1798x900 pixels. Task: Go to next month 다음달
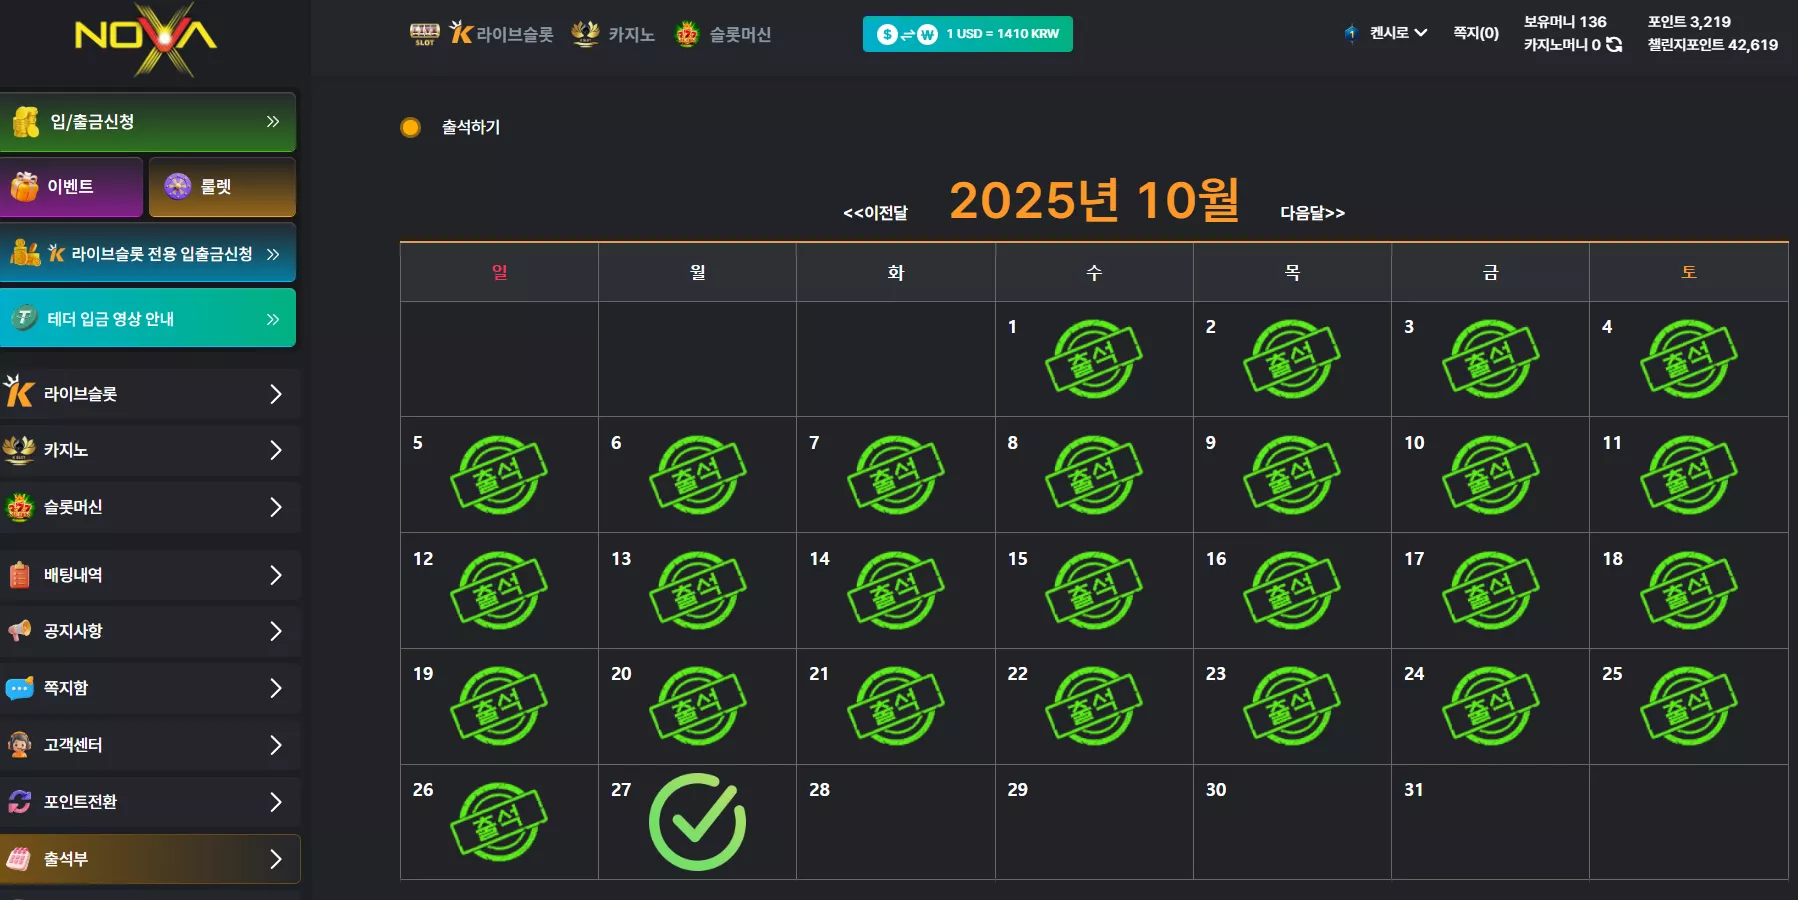click(1312, 213)
